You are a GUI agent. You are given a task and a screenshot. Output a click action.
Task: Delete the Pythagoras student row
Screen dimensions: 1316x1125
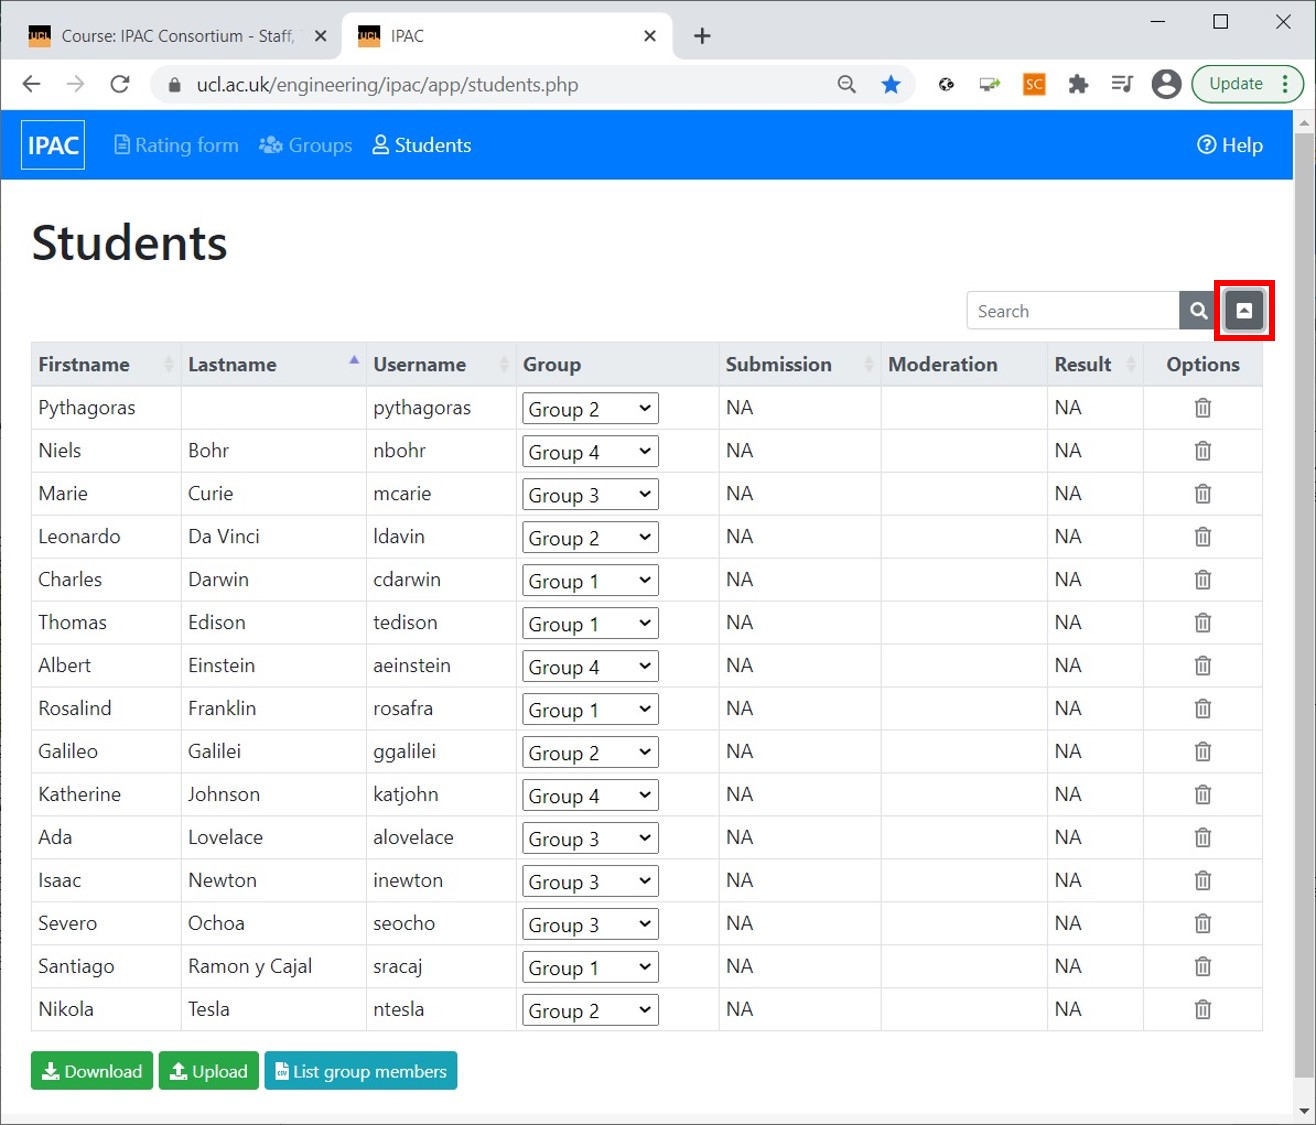(1203, 408)
